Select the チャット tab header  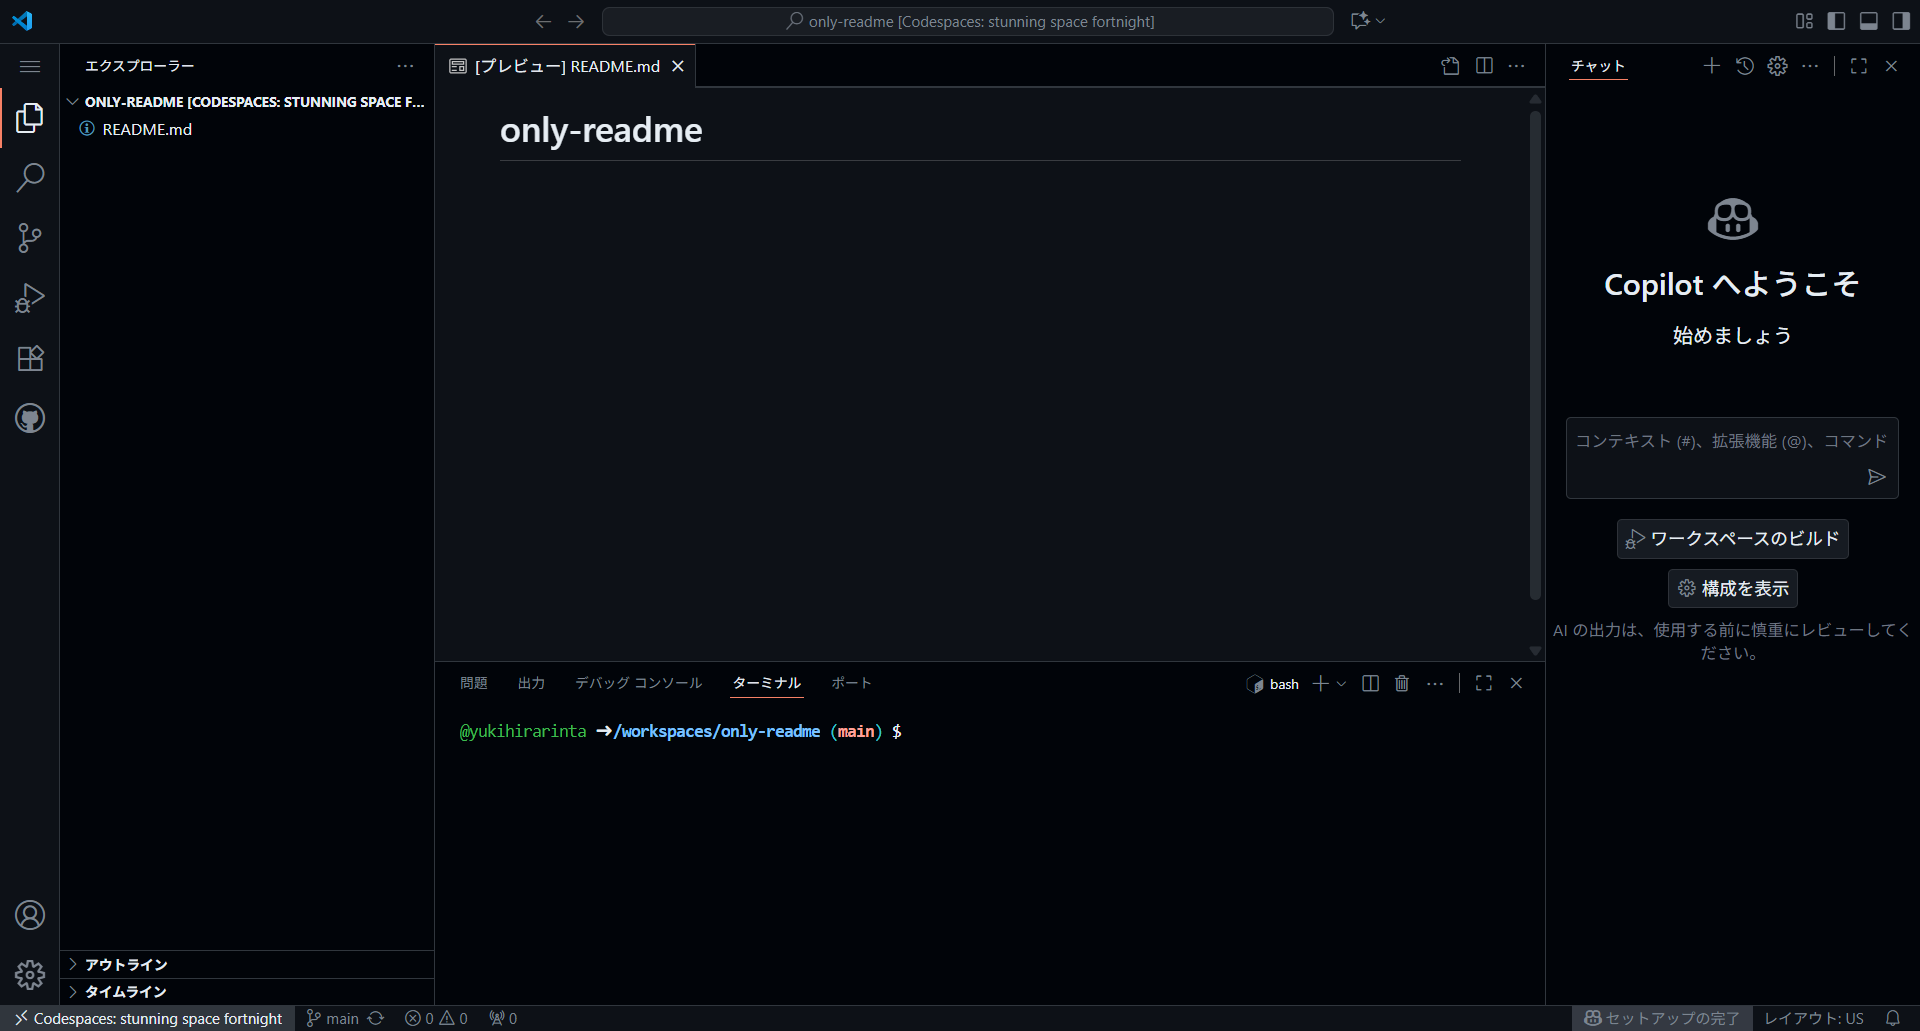coord(1598,66)
